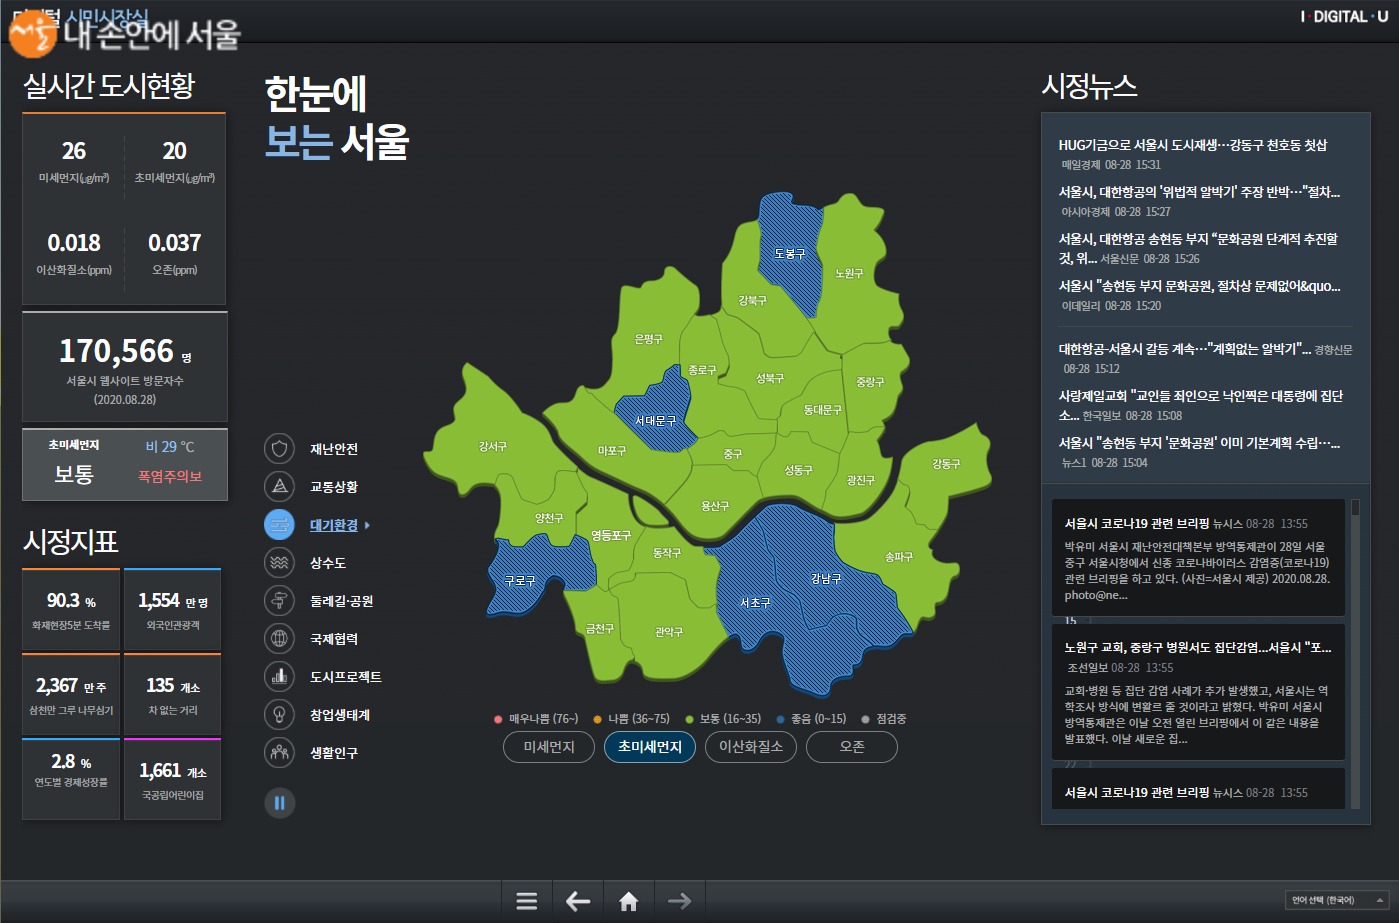Pause the map animation
Image resolution: width=1399 pixels, height=923 pixels.
tap(280, 803)
